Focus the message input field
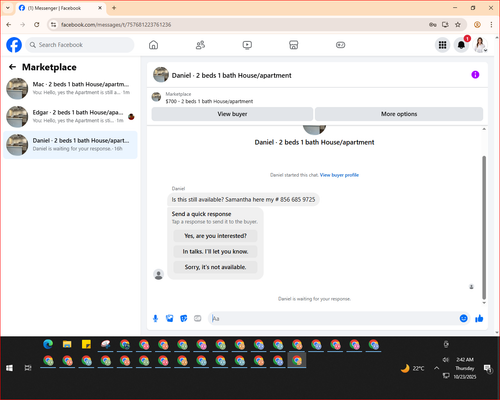 point(333,319)
